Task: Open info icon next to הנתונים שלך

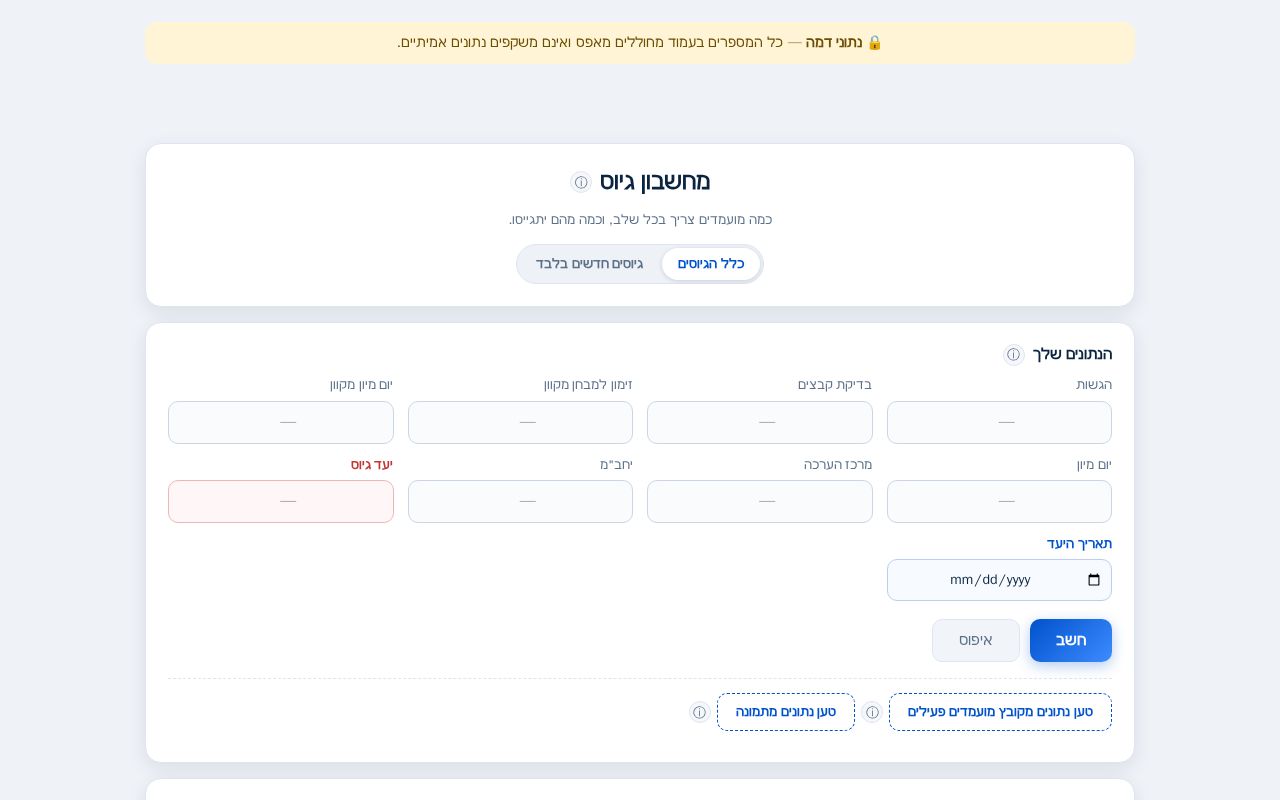Action: (1014, 355)
